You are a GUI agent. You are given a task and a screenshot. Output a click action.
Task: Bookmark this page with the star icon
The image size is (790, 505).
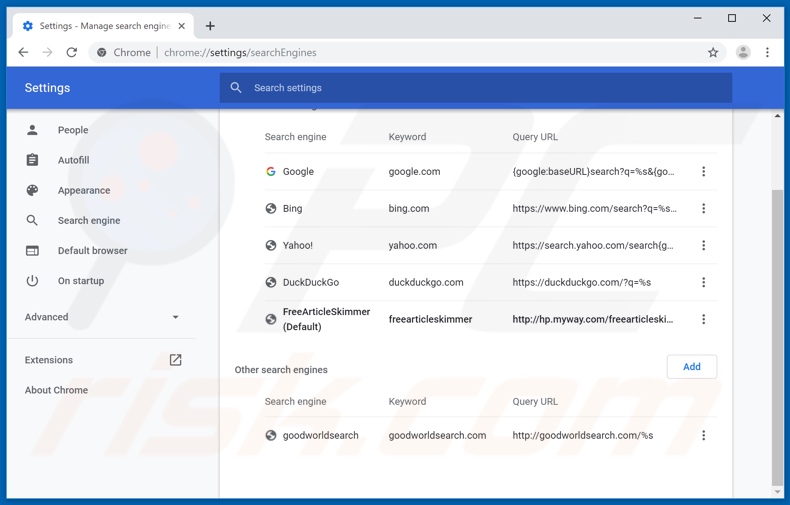[x=713, y=53]
